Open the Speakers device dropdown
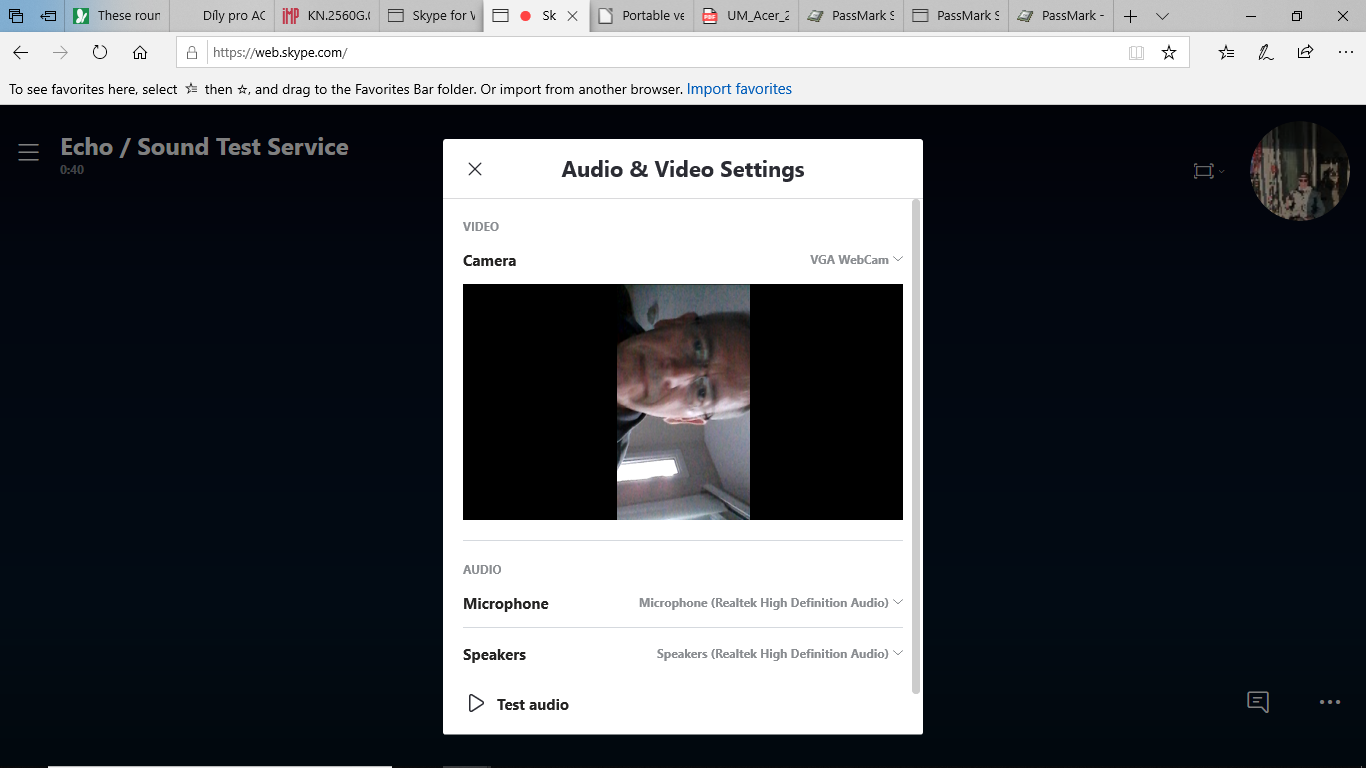Viewport: 1366px width, 768px height. point(779,653)
